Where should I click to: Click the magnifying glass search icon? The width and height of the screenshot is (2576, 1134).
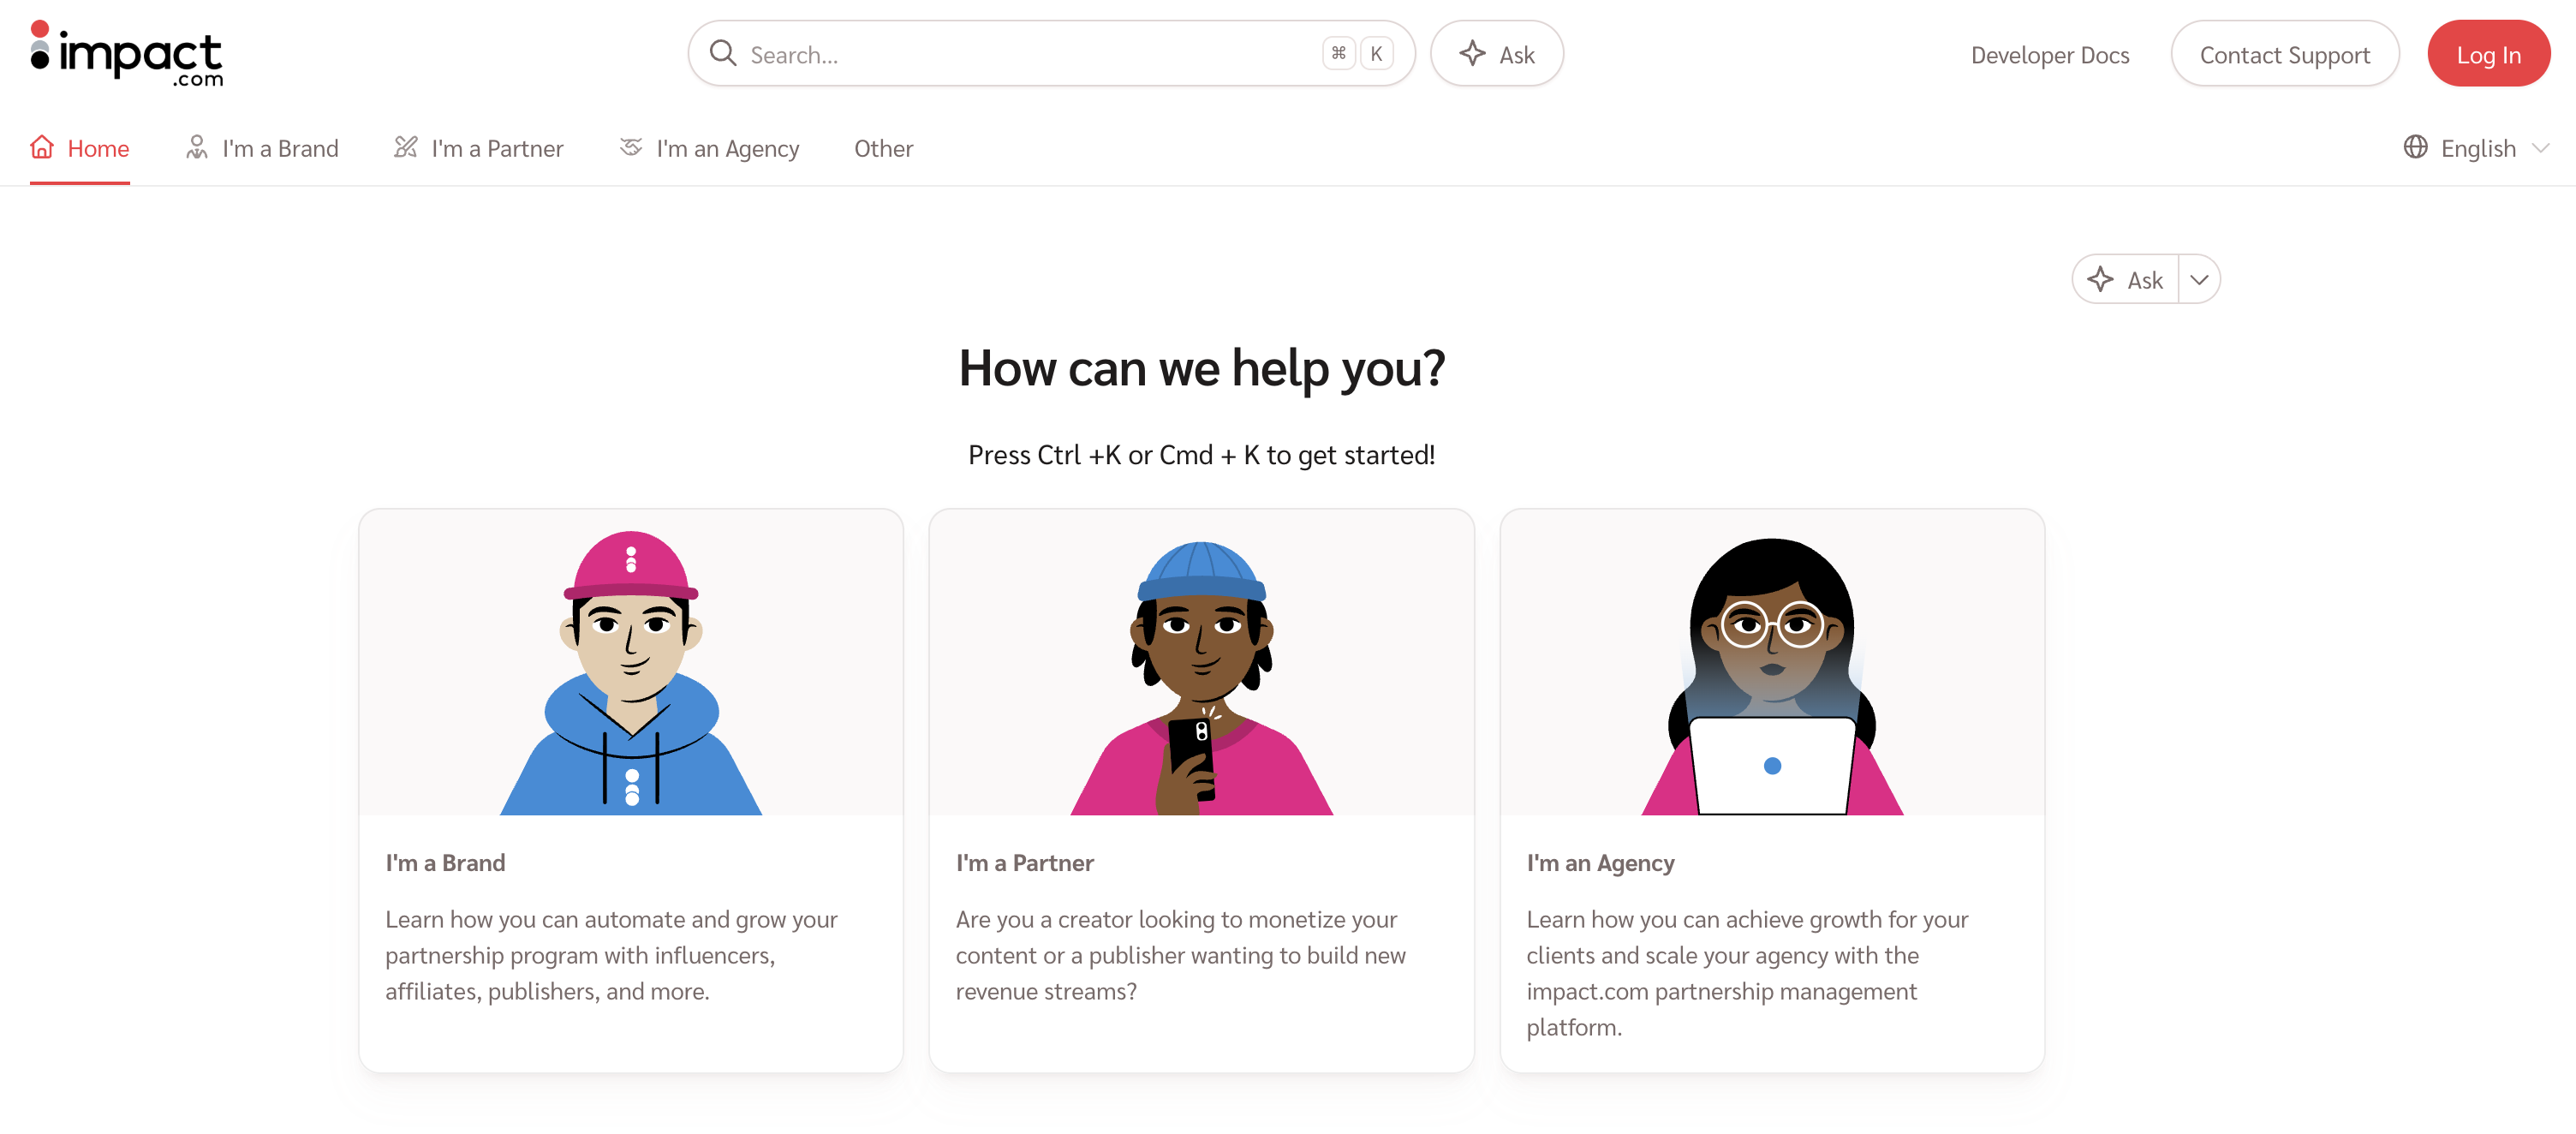pos(722,54)
